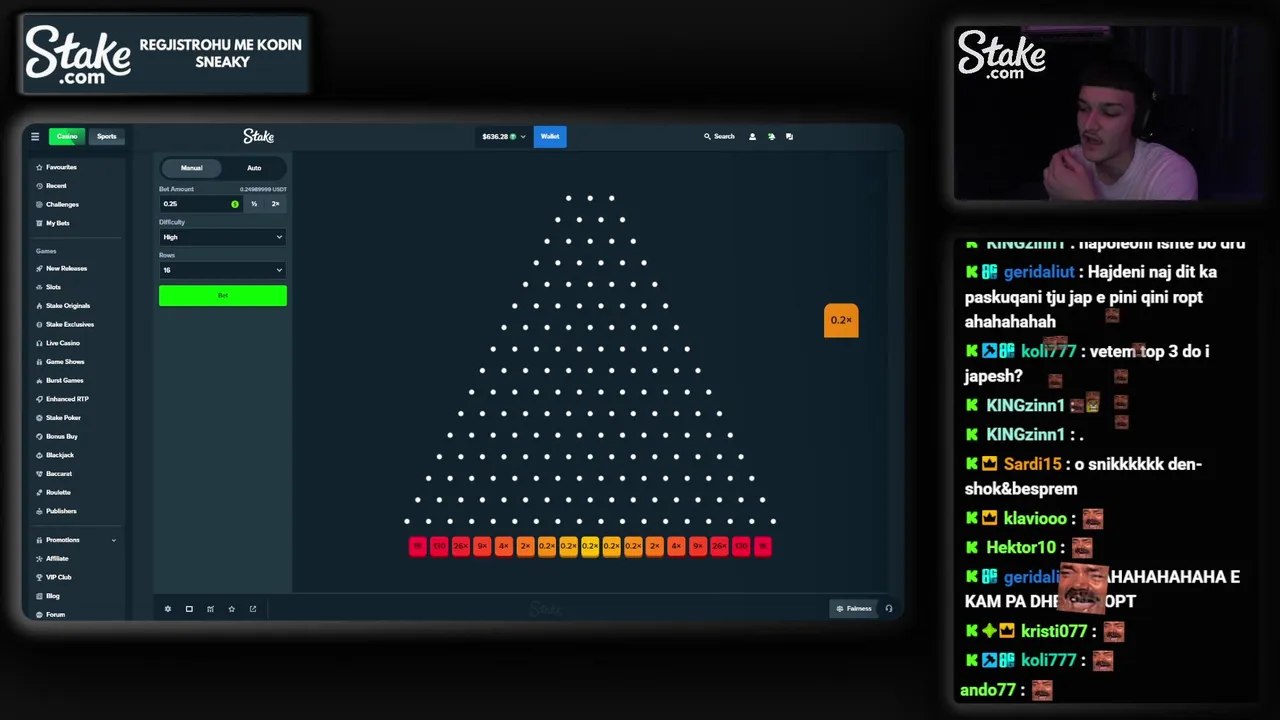Click the Live Casino icon

39,343
